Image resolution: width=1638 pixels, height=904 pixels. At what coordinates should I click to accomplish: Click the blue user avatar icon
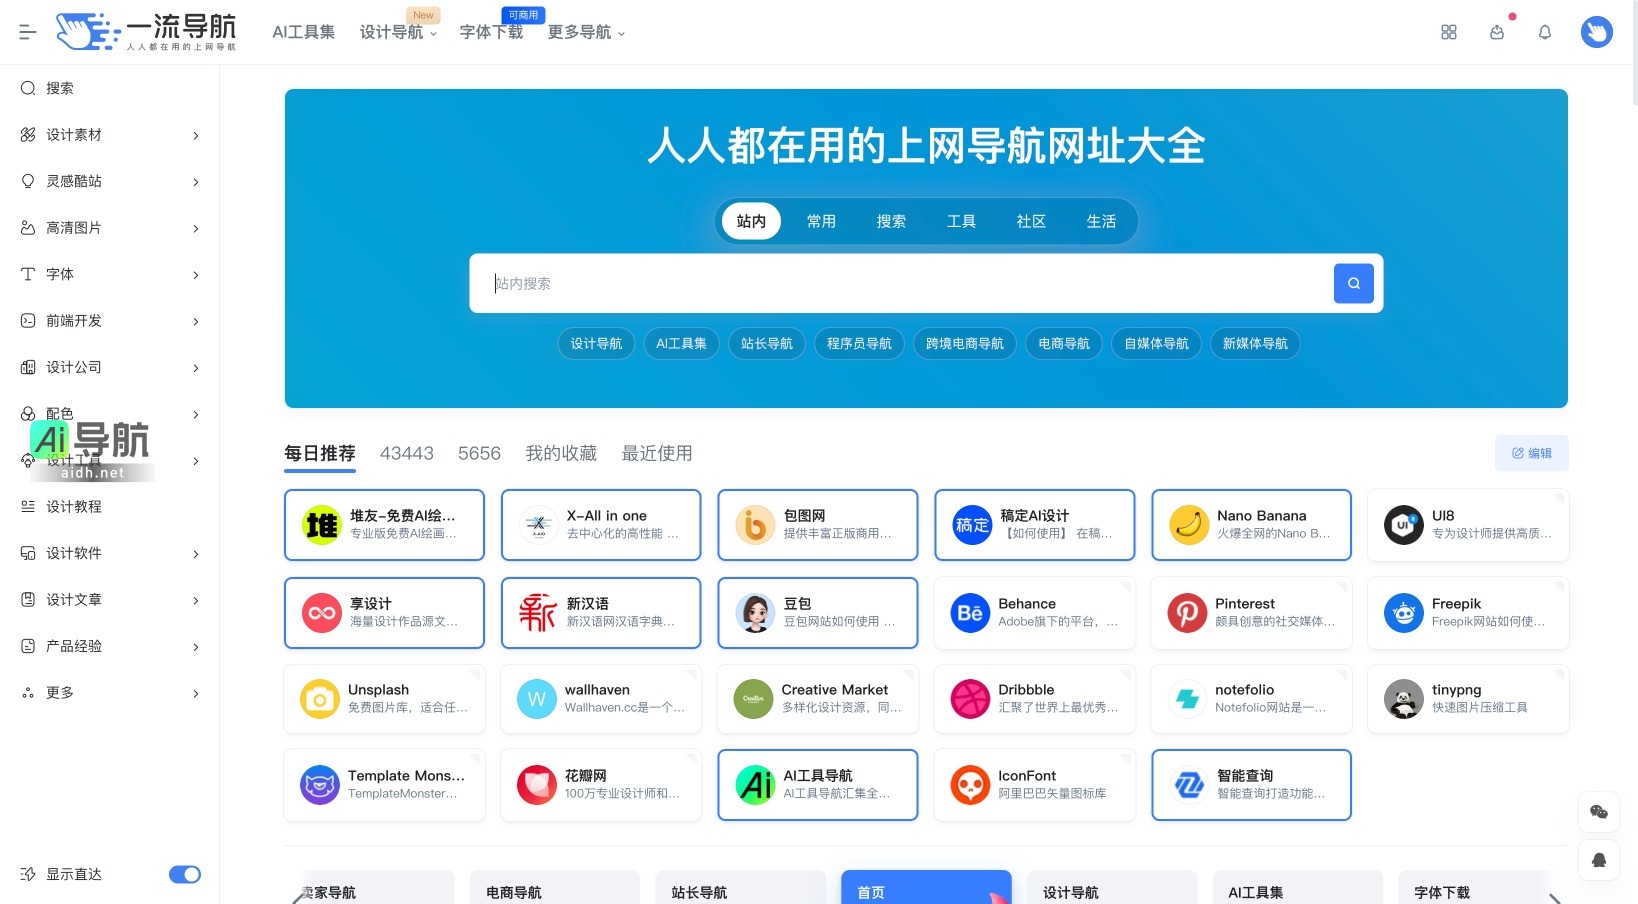(x=1596, y=31)
